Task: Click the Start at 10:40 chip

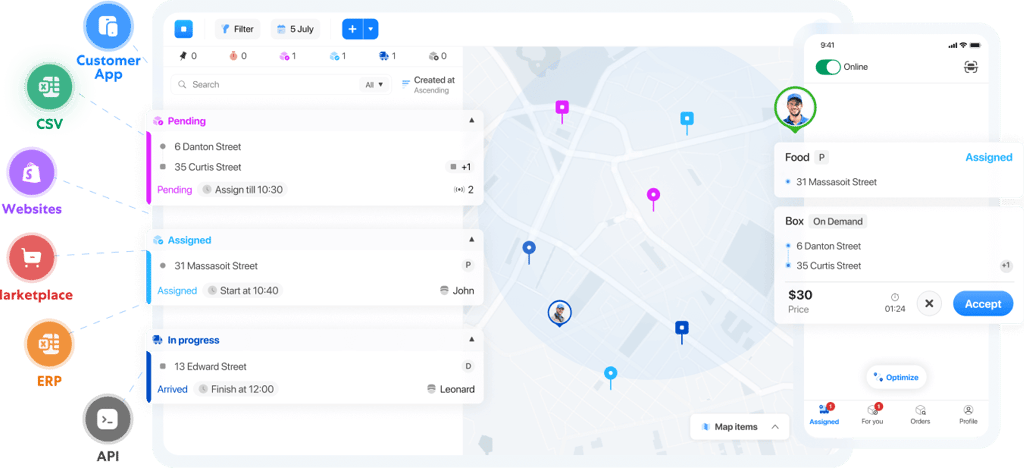Action: (242, 290)
